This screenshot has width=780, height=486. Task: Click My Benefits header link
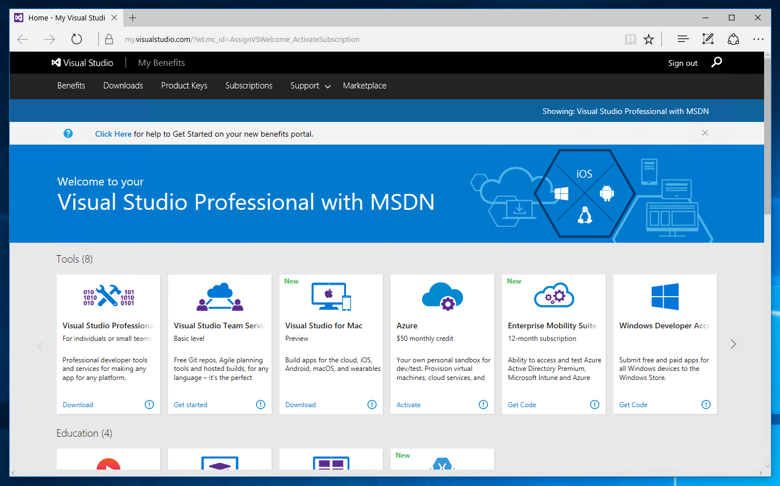coord(161,63)
